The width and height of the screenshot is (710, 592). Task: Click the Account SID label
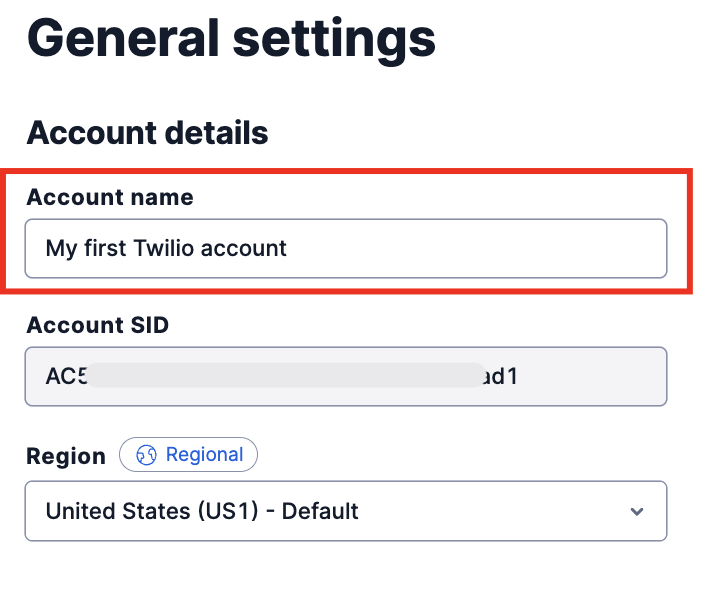[x=98, y=325]
